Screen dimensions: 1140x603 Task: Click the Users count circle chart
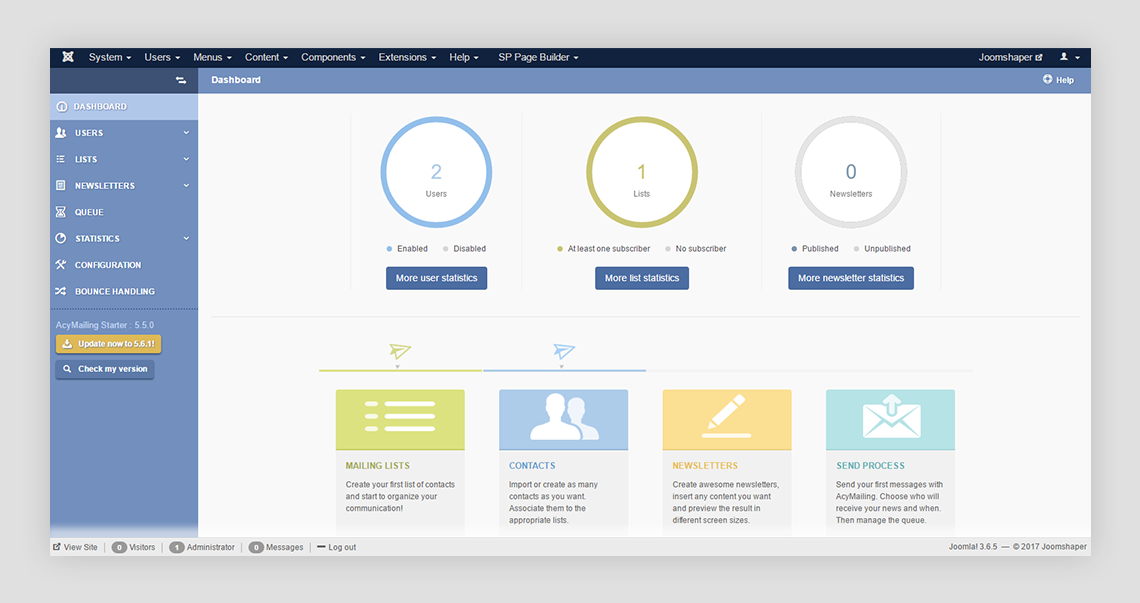point(436,172)
